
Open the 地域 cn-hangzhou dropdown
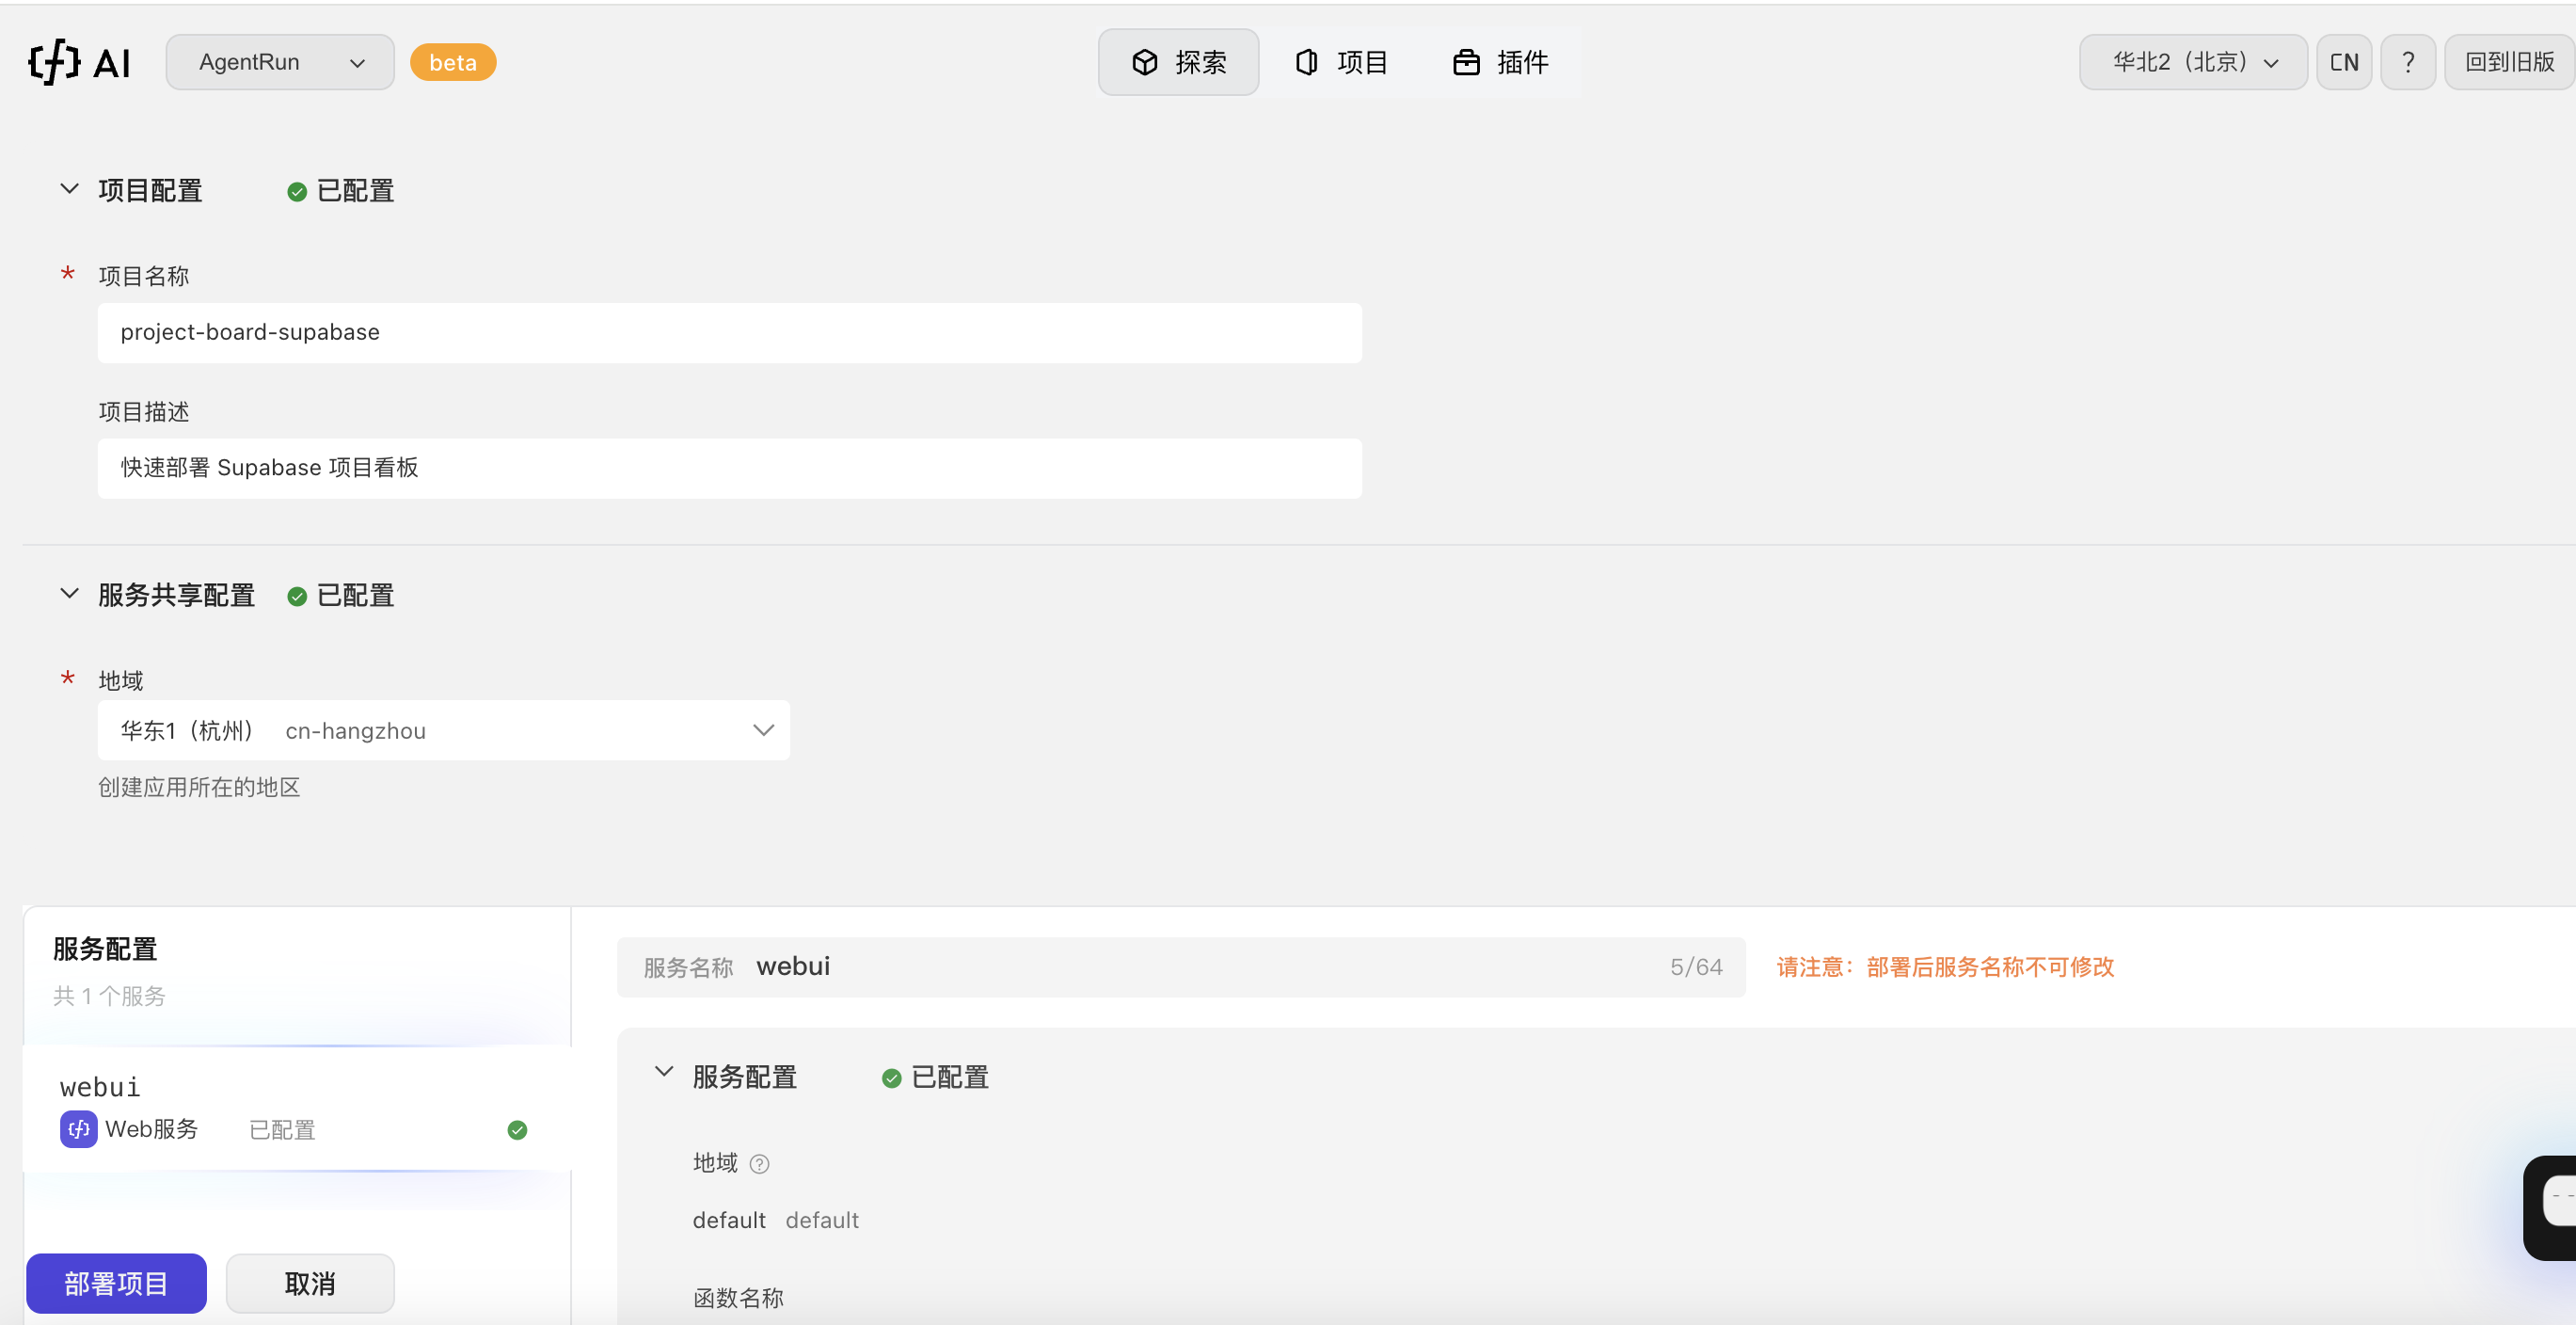[443, 731]
